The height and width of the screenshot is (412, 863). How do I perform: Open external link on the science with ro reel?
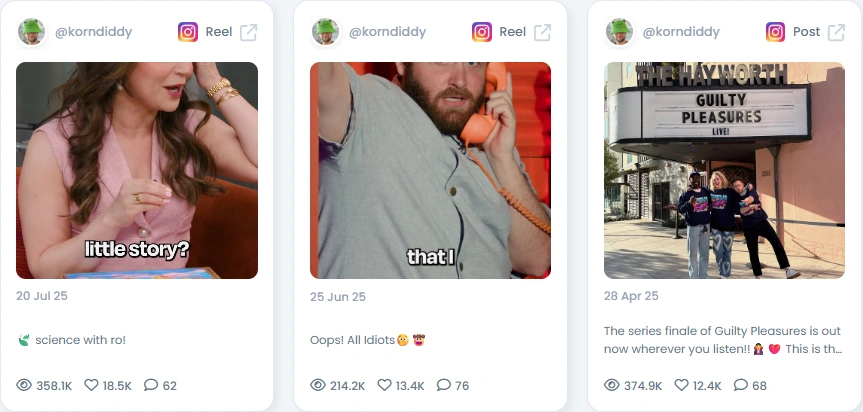(248, 32)
